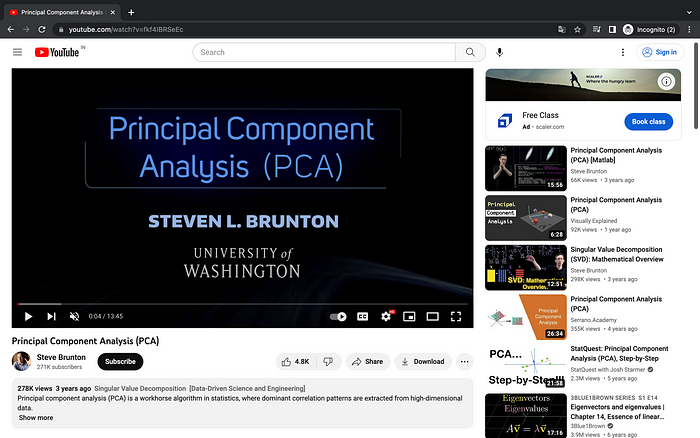Seek on the video progress bar
The image size is (700, 438).
242,304
